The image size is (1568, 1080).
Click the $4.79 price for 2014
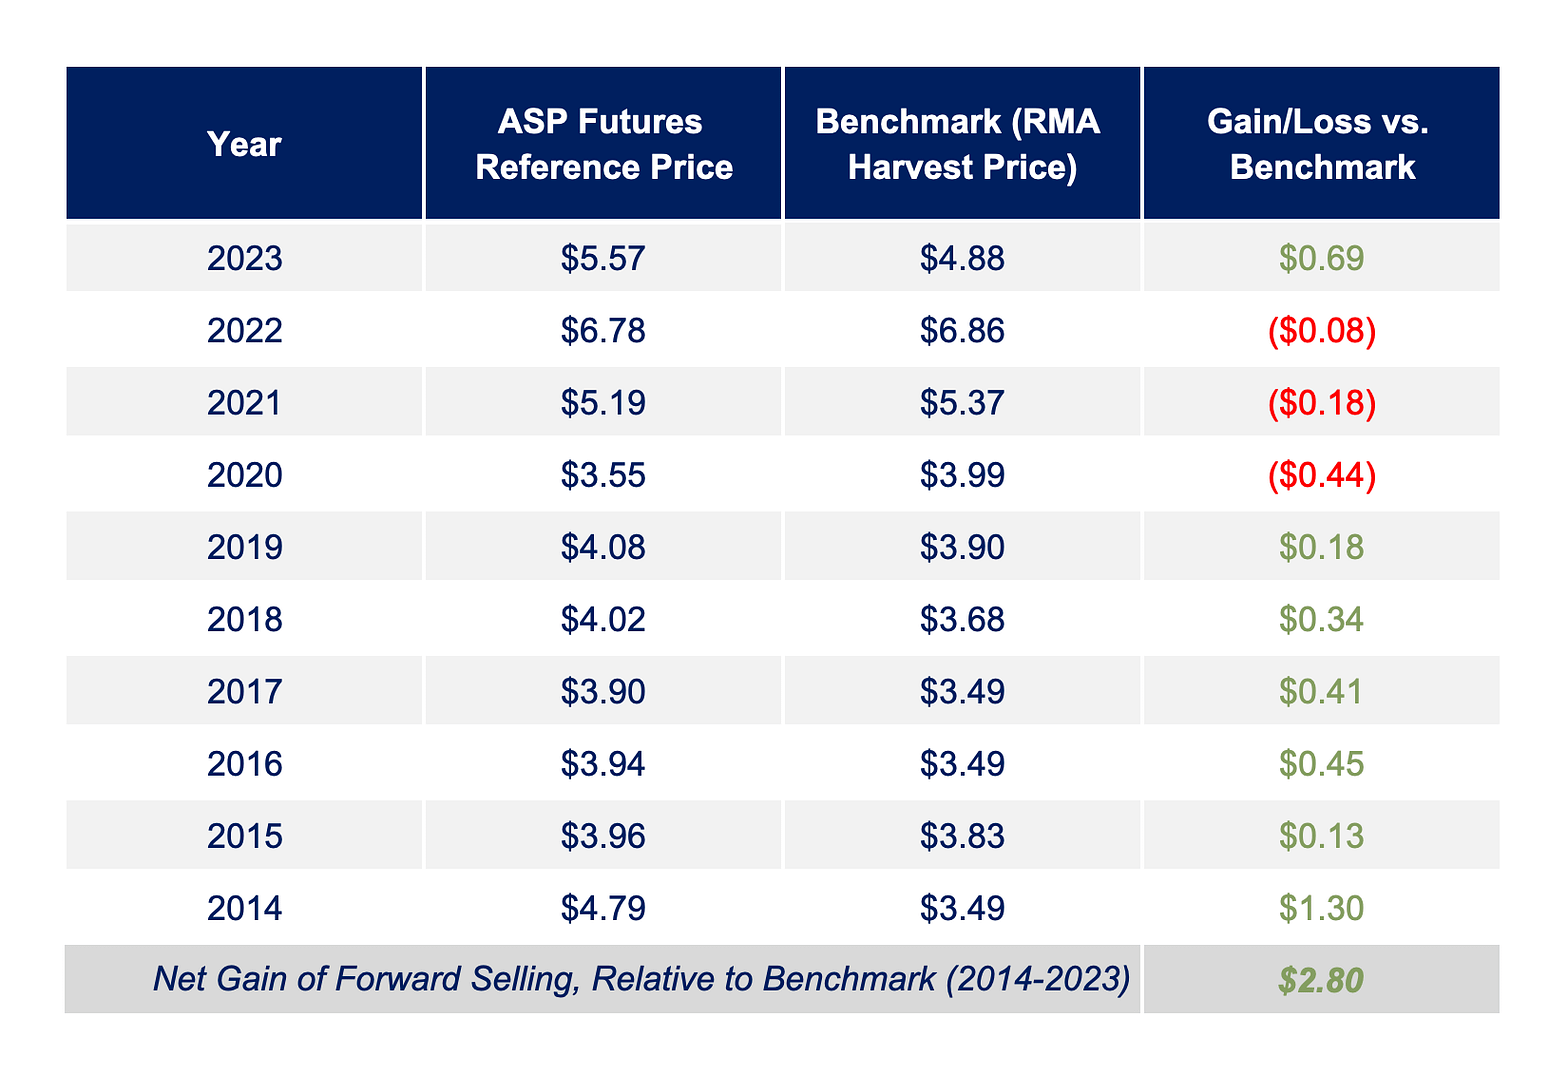point(603,908)
